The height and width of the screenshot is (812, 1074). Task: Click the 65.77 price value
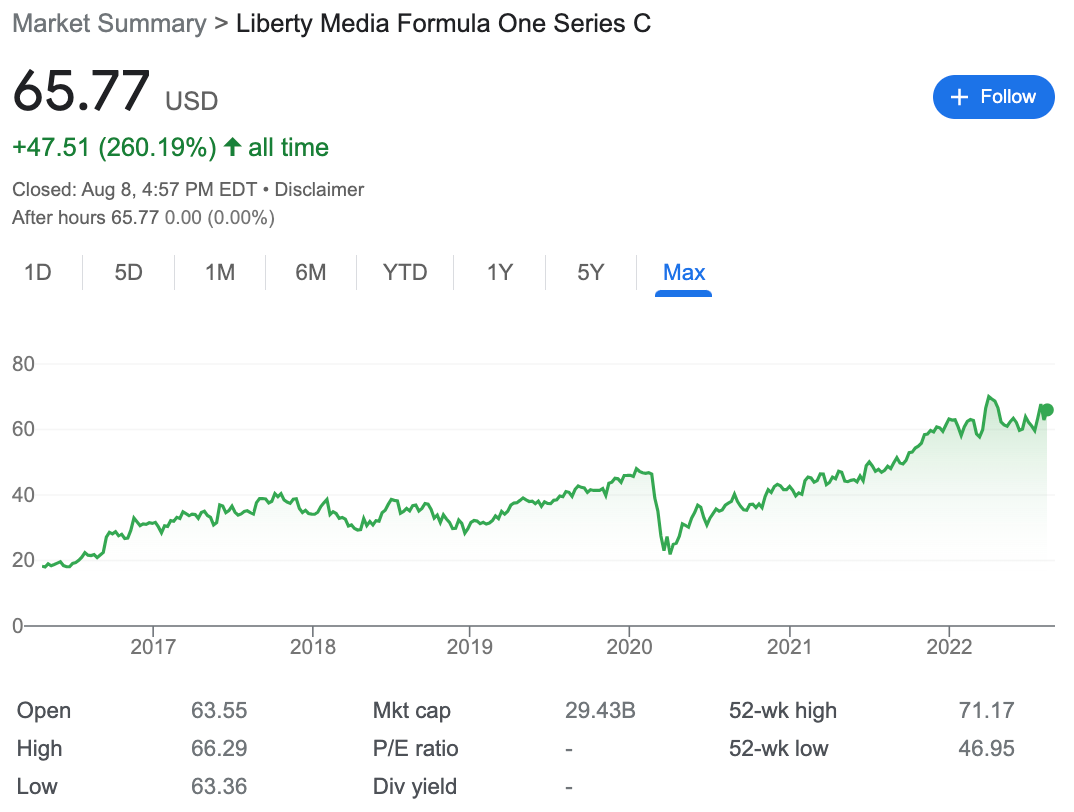[x=81, y=90]
